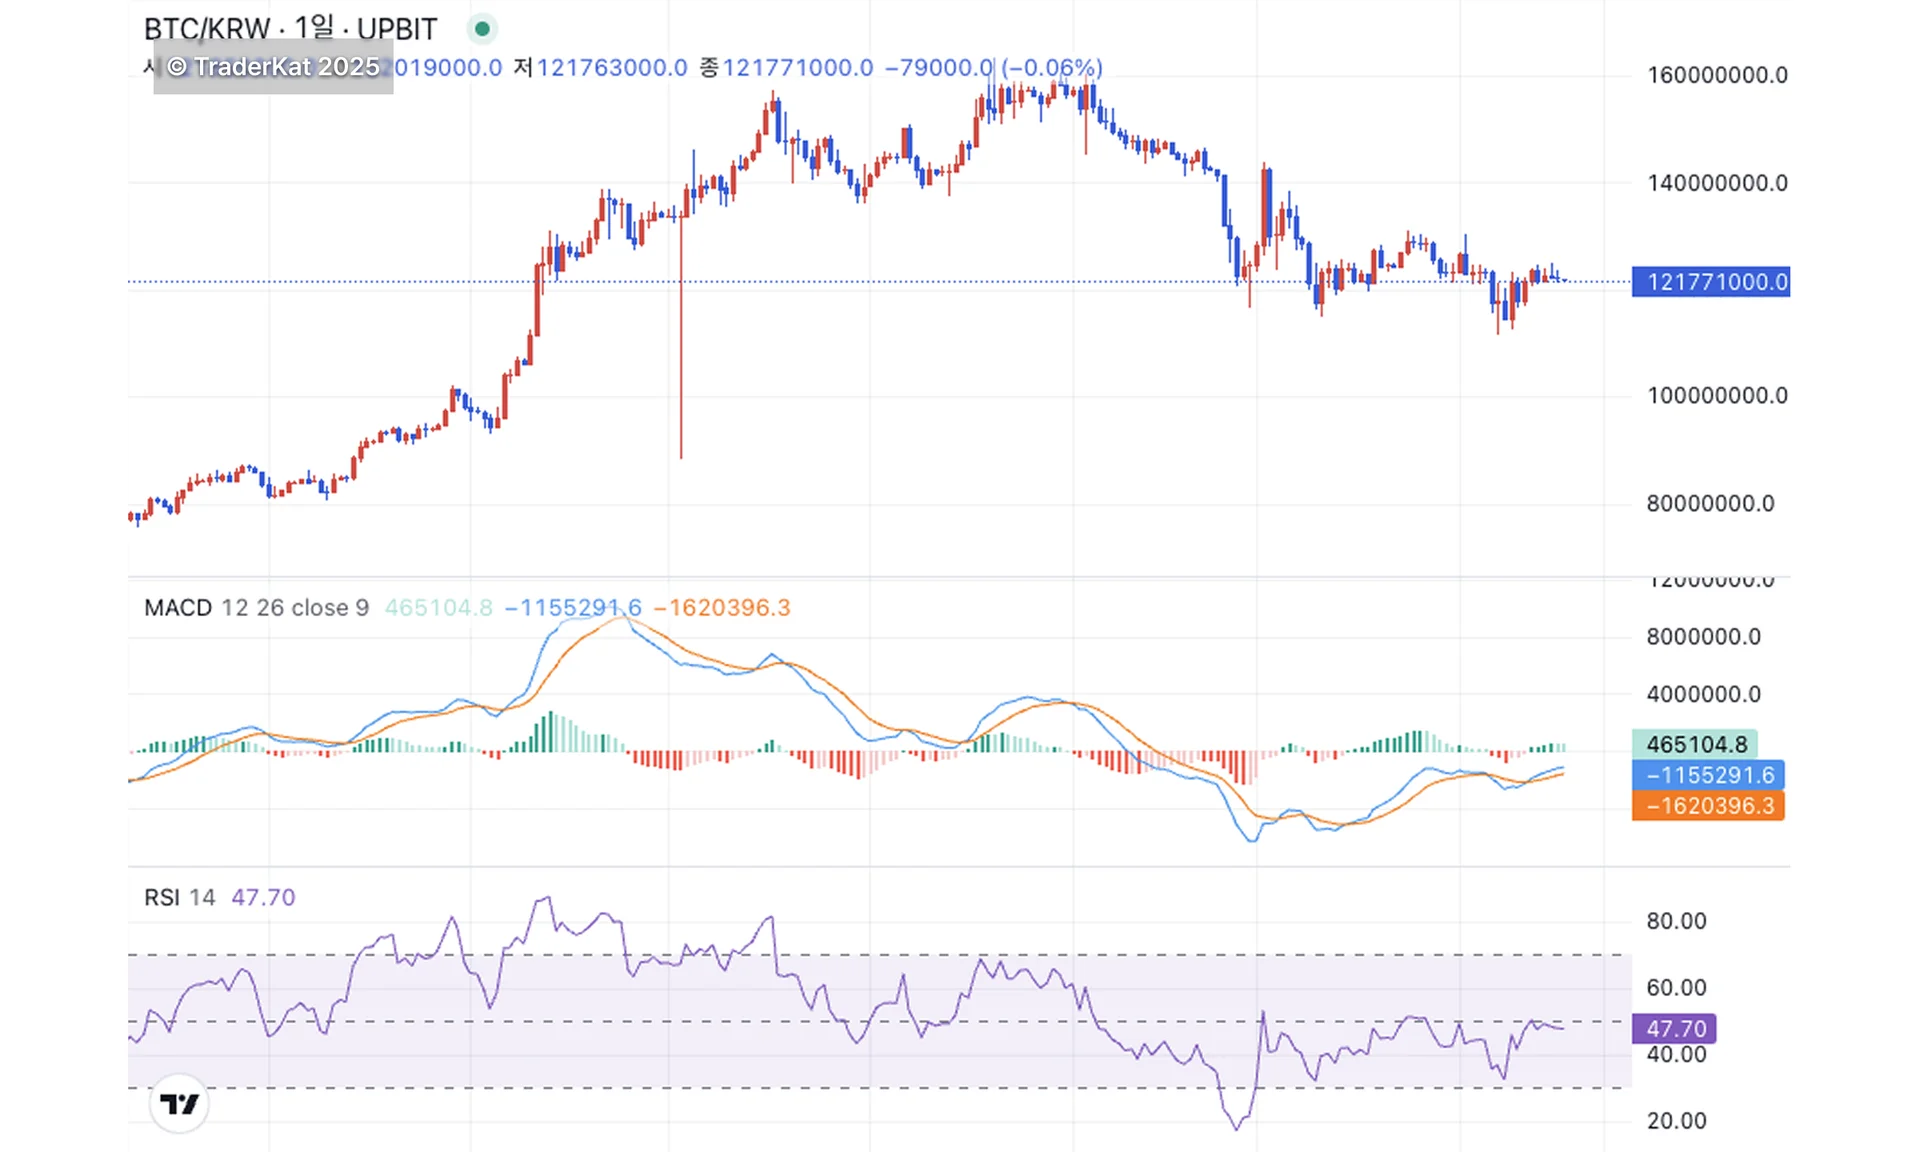Click the 8000000.0 MACD axis label
This screenshot has height=1152, width=1920.
click(1703, 637)
